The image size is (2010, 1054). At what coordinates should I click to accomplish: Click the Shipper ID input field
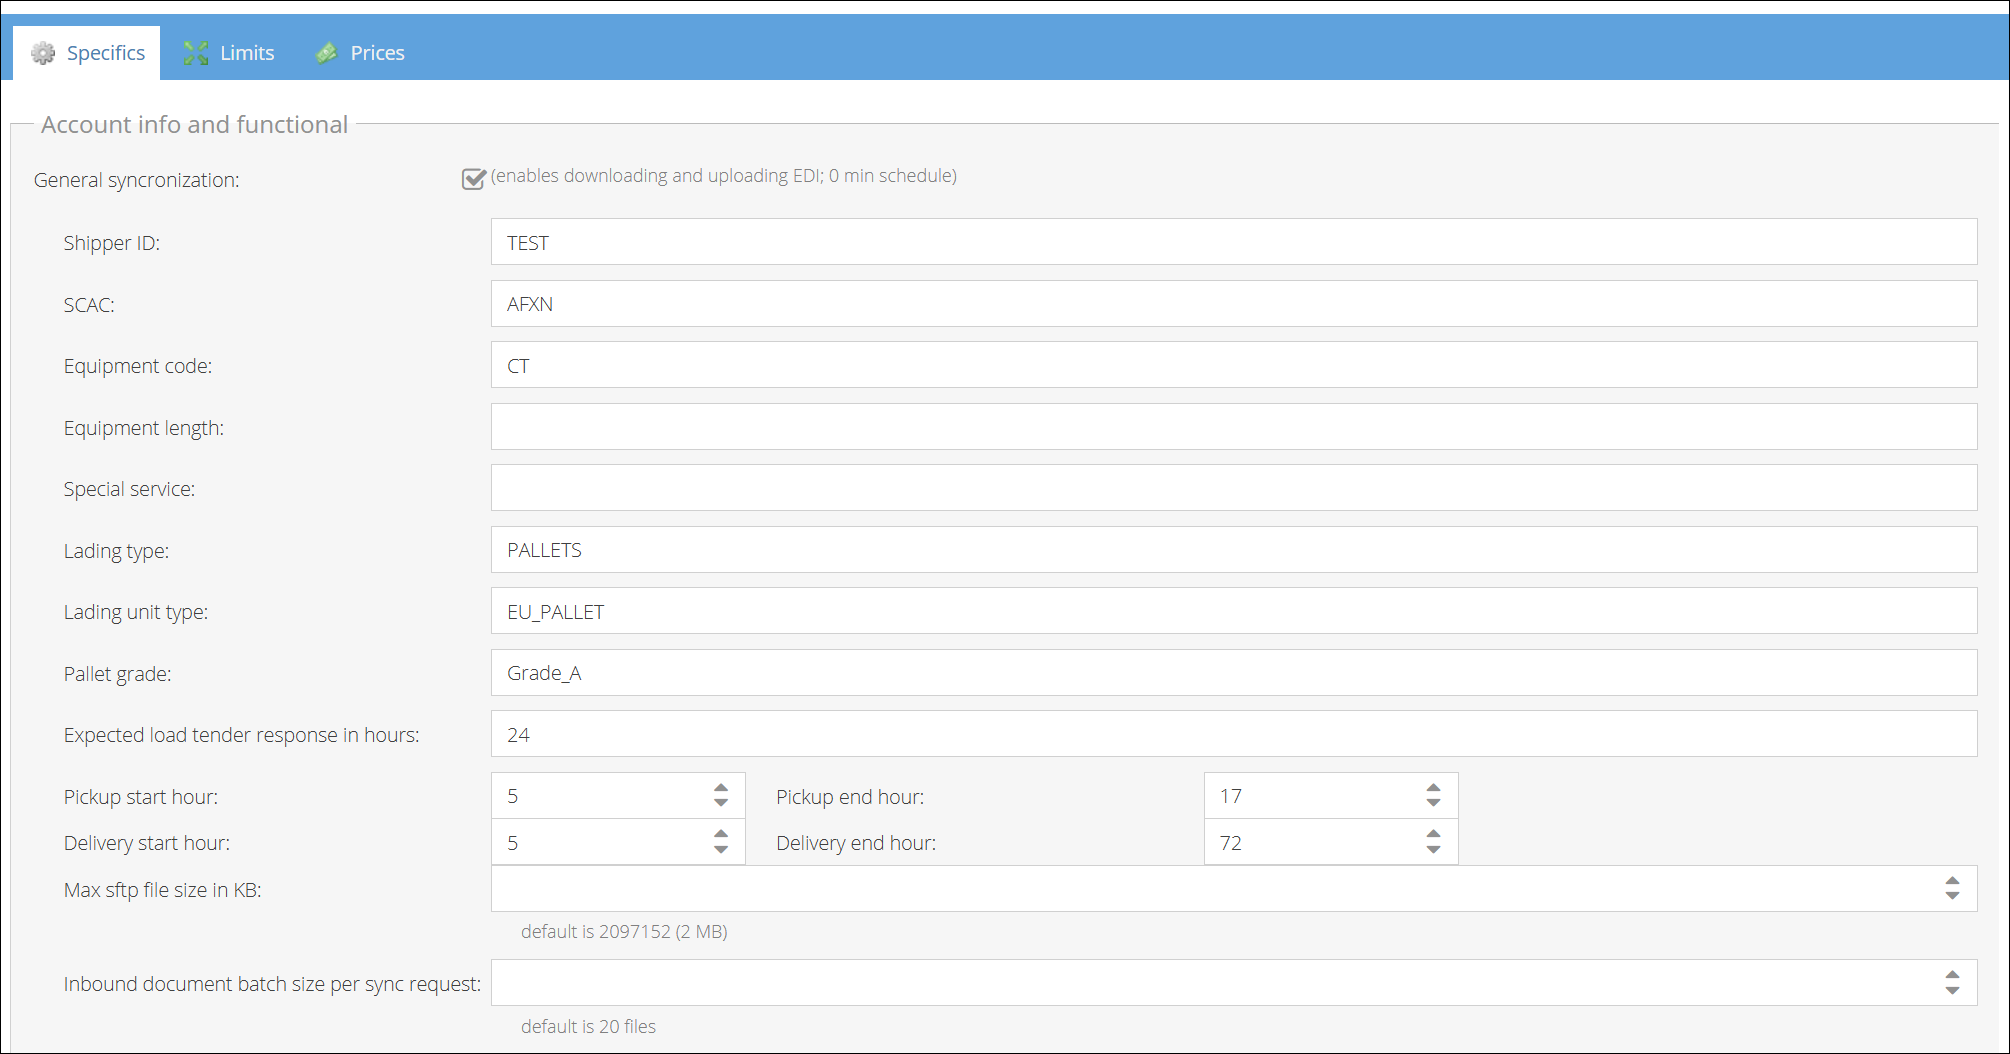(x=1233, y=242)
